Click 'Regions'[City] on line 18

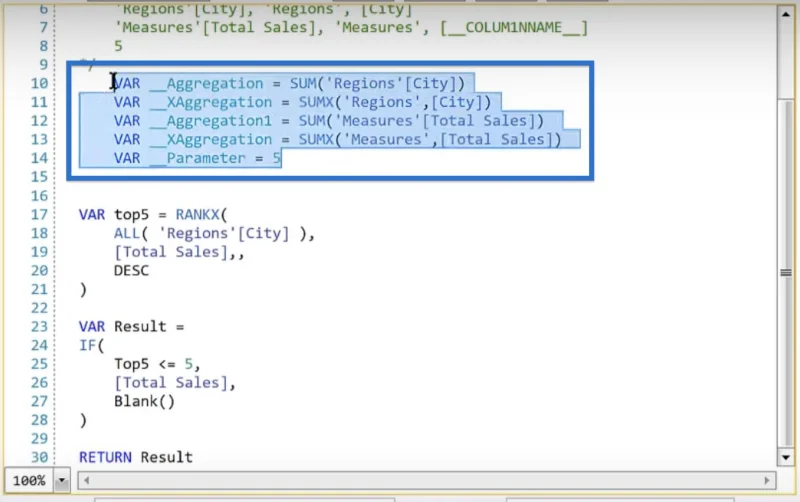pyautogui.click(x=224, y=233)
